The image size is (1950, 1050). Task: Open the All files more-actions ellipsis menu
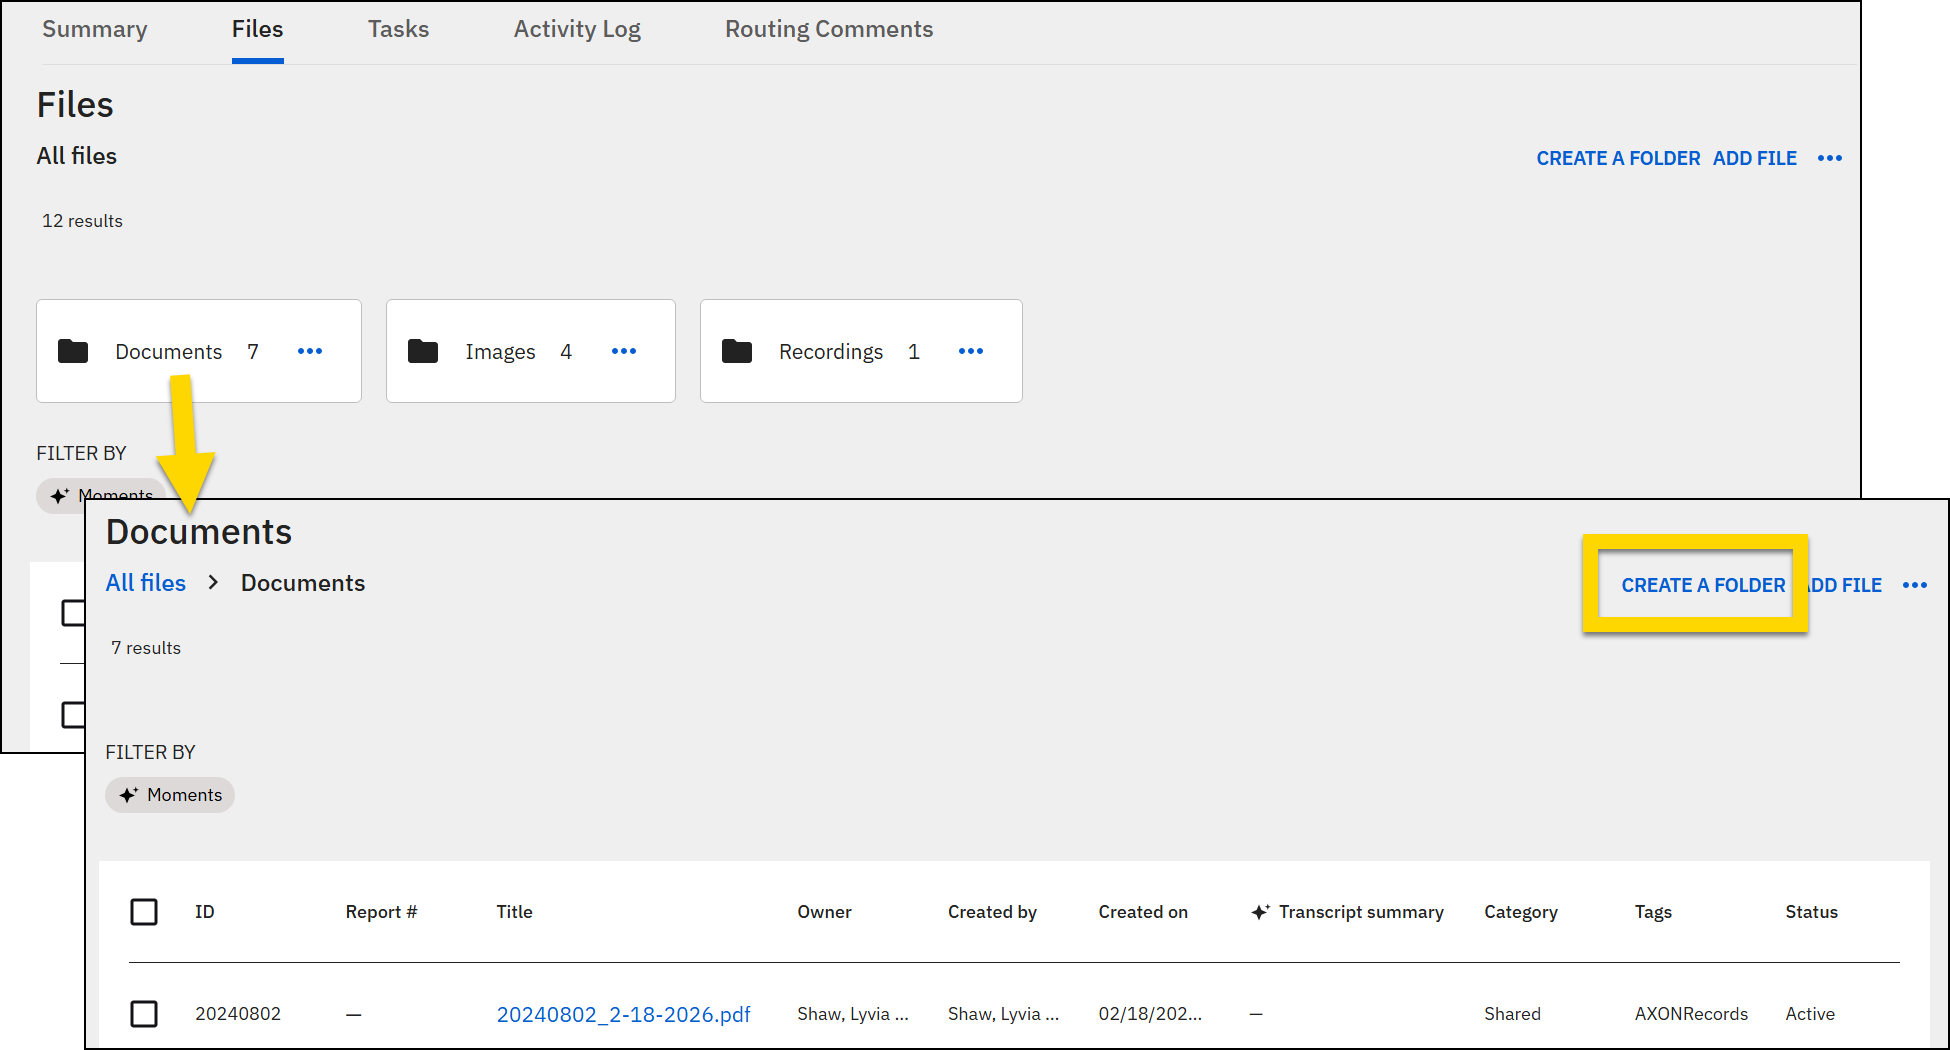pyautogui.click(x=1829, y=158)
